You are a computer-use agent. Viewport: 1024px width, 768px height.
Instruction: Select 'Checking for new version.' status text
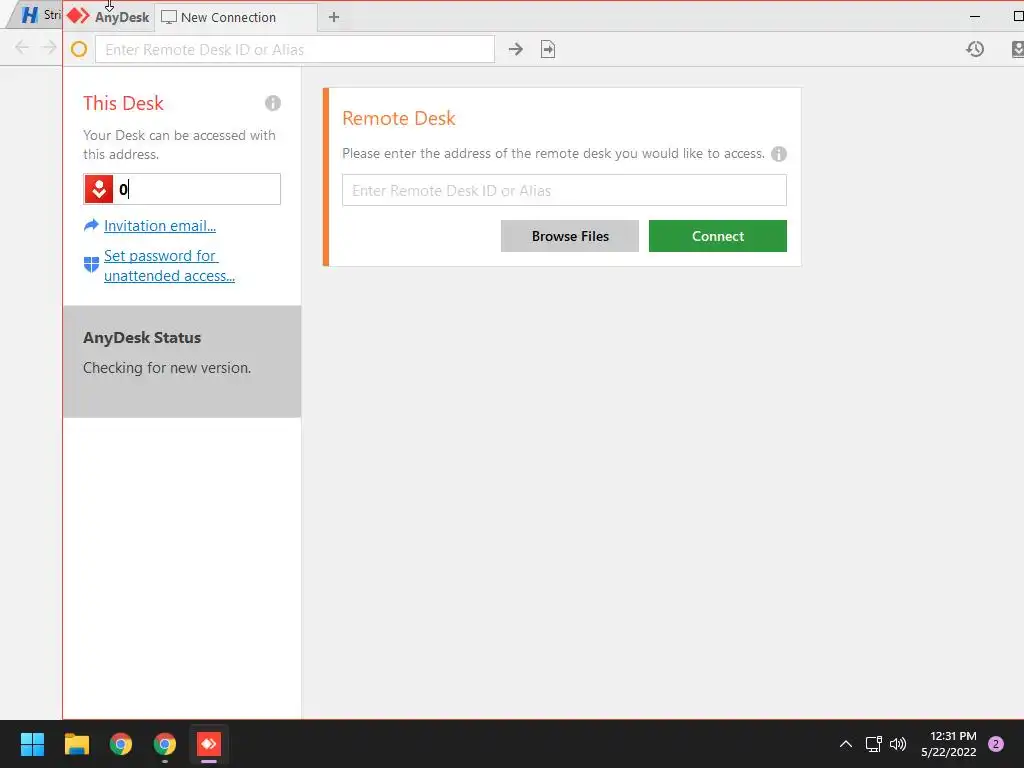click(167, 368)
